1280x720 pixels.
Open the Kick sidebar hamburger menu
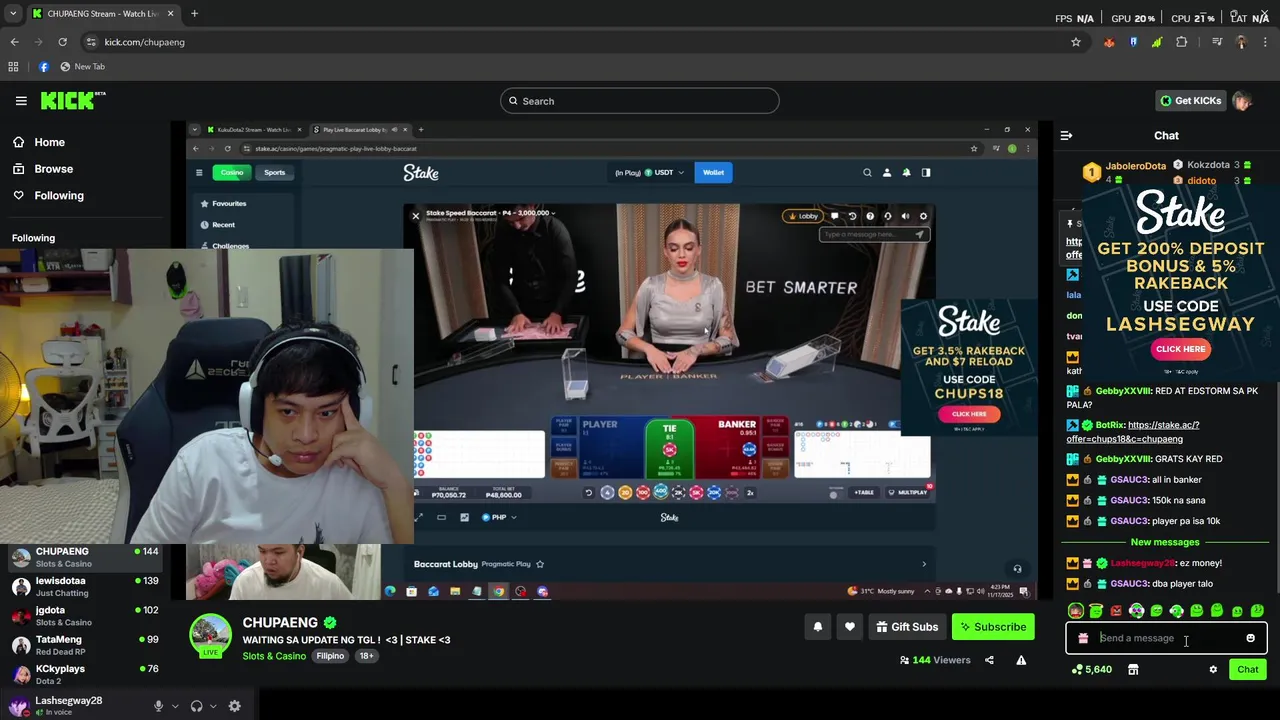tap(21, 101)
